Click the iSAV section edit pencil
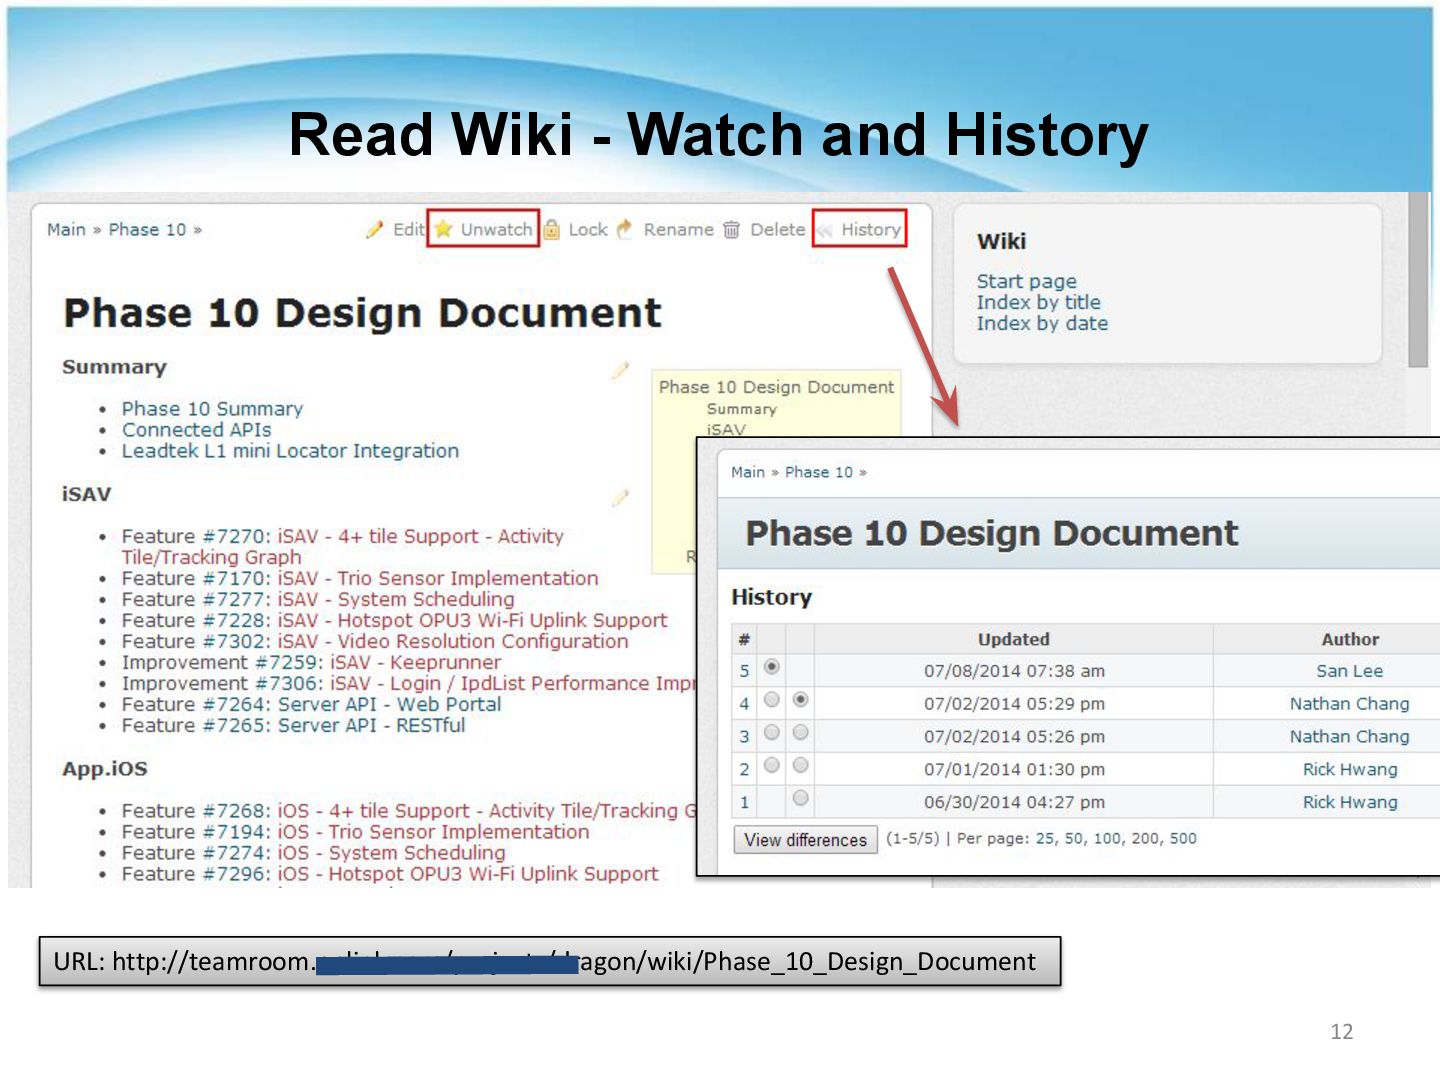Image resolution: width=1440 pixels, height=1080 pixels. coord(621,496)
